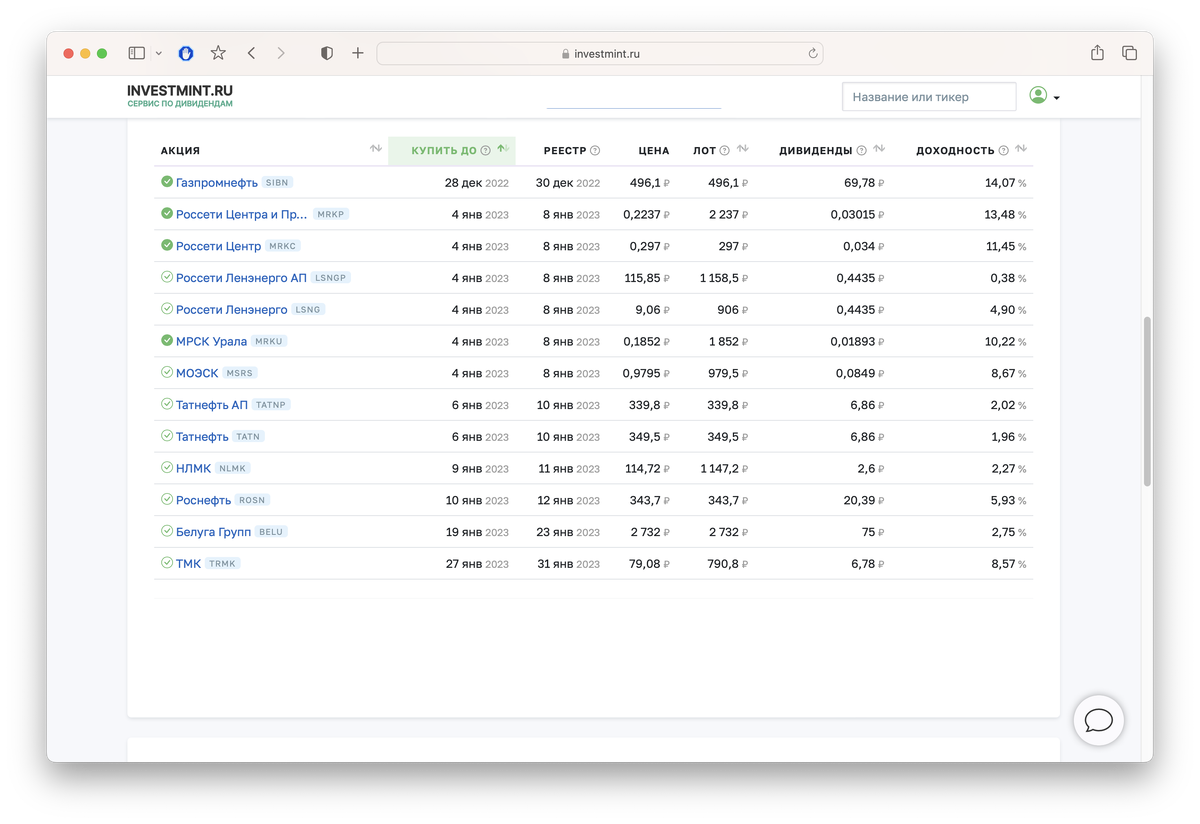This screenshot has height=824, width=1200.
Task: Click the Реестр column header text
Action: tap(565, 151)
